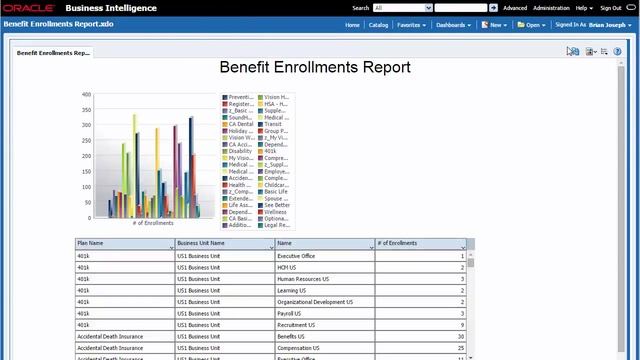Screen dimensions: 640x360
Task: Click the See Better legend swatch
Action: tap(260, 205)
